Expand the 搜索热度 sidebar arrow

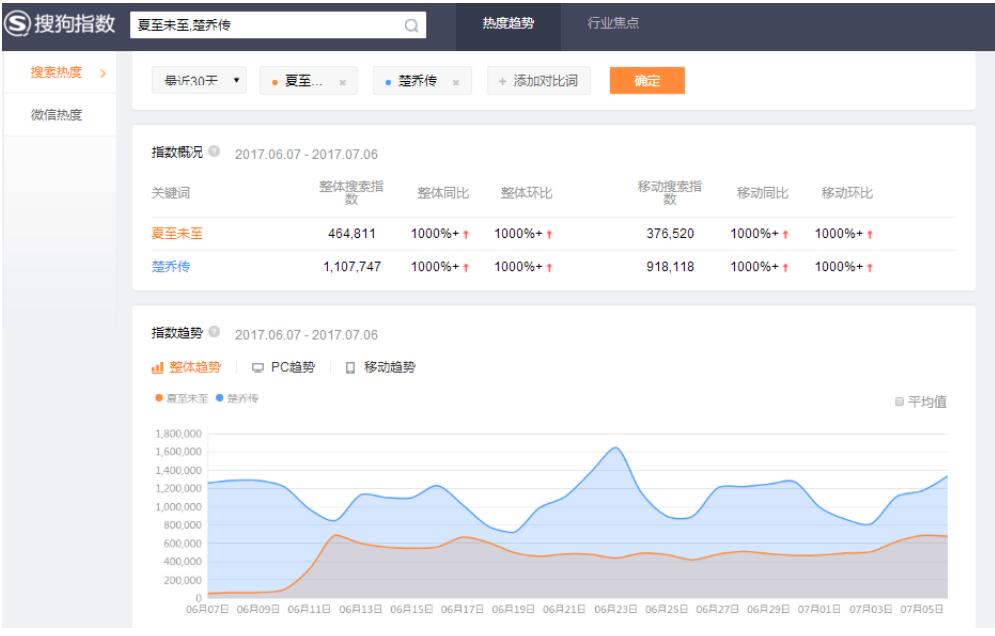[x=102, y=72]
